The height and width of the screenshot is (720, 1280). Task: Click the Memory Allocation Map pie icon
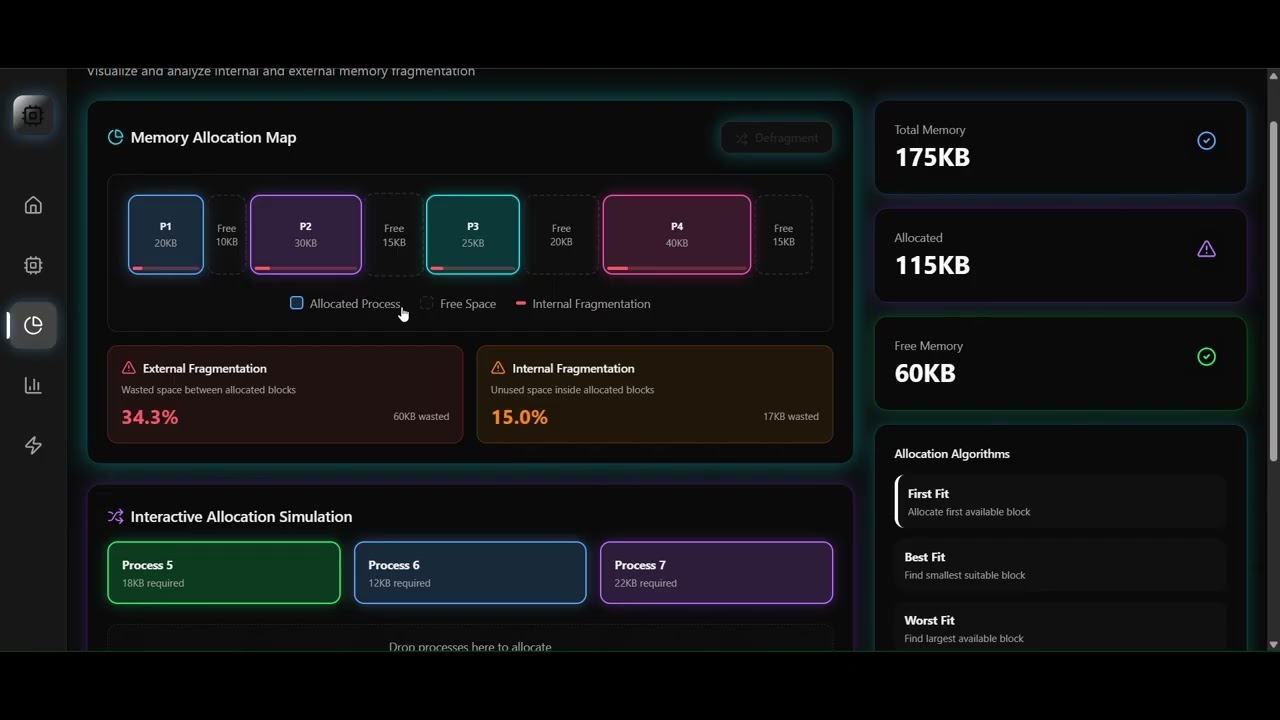115,137
